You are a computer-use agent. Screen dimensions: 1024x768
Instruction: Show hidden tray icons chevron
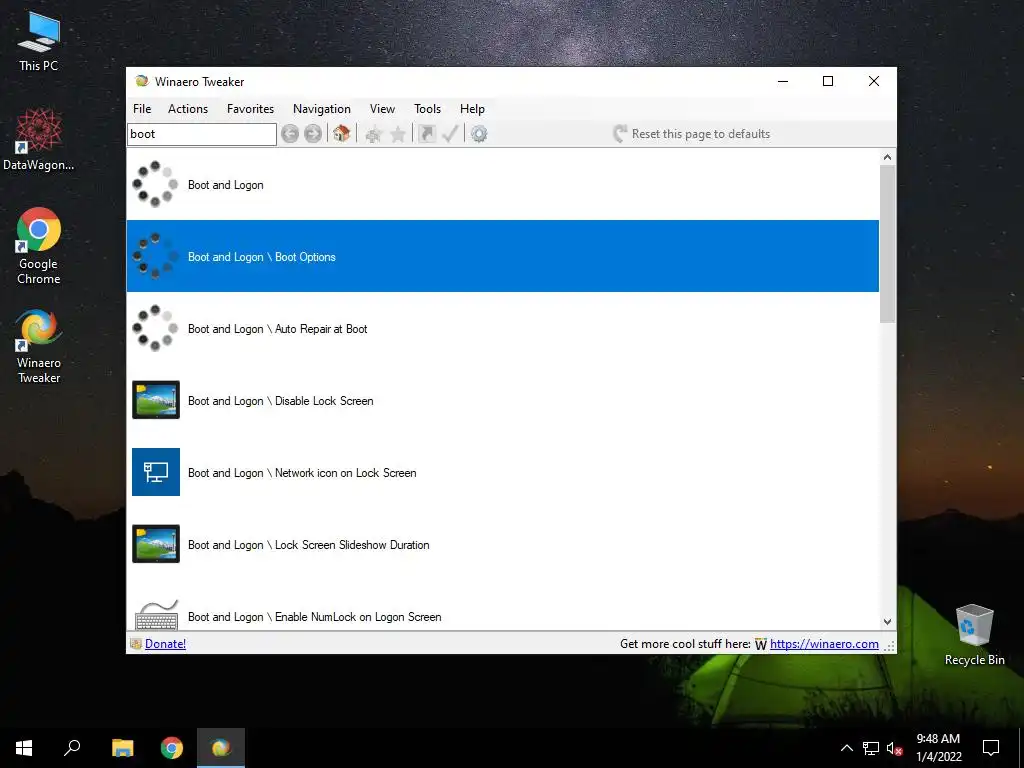coord(846,748)
